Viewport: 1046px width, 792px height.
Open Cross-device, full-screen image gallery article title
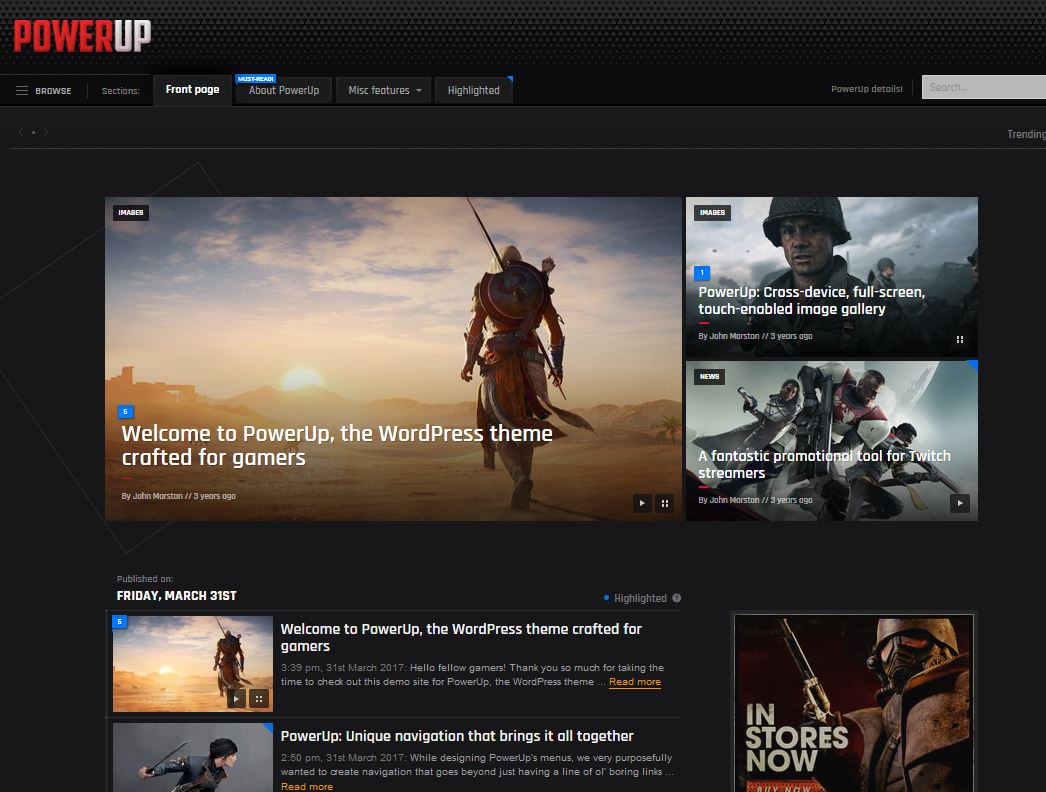click(x=811, y=300)
